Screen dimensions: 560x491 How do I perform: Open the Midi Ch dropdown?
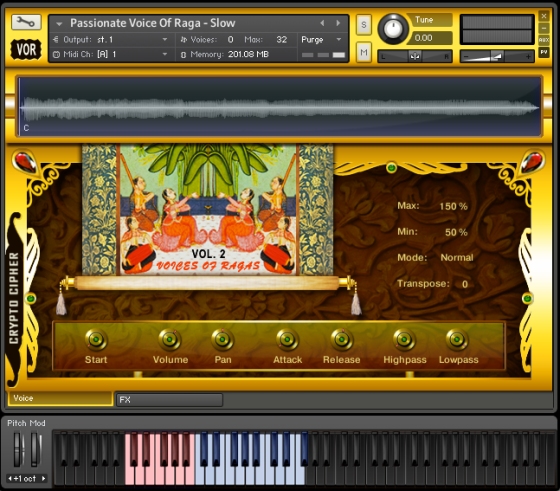pos(165,54)
